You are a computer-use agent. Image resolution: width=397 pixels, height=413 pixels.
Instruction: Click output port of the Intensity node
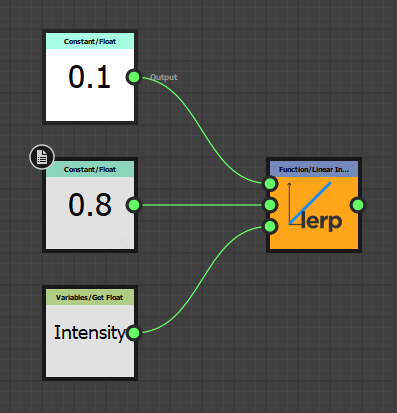click(134, 333)
